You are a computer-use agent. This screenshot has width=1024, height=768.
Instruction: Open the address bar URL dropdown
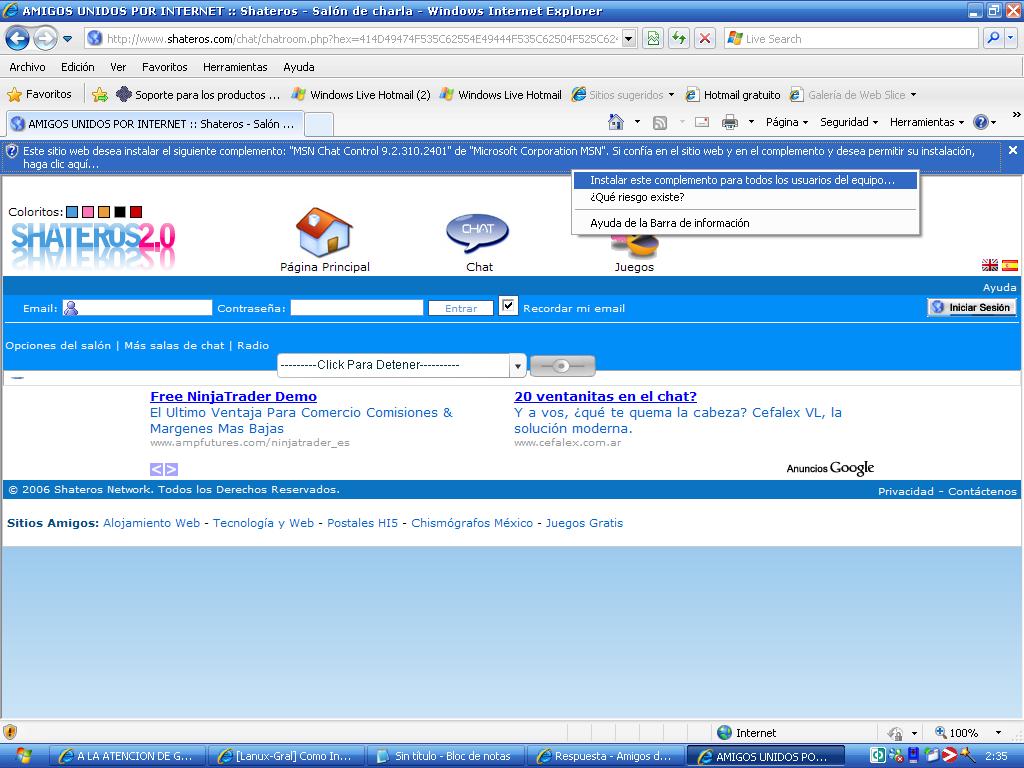(x=628, y=39)
